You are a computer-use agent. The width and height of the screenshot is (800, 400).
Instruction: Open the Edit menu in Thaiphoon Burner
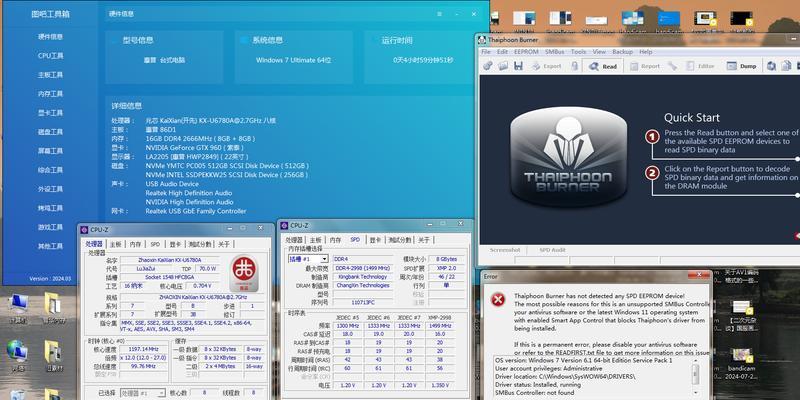point(503,52)
